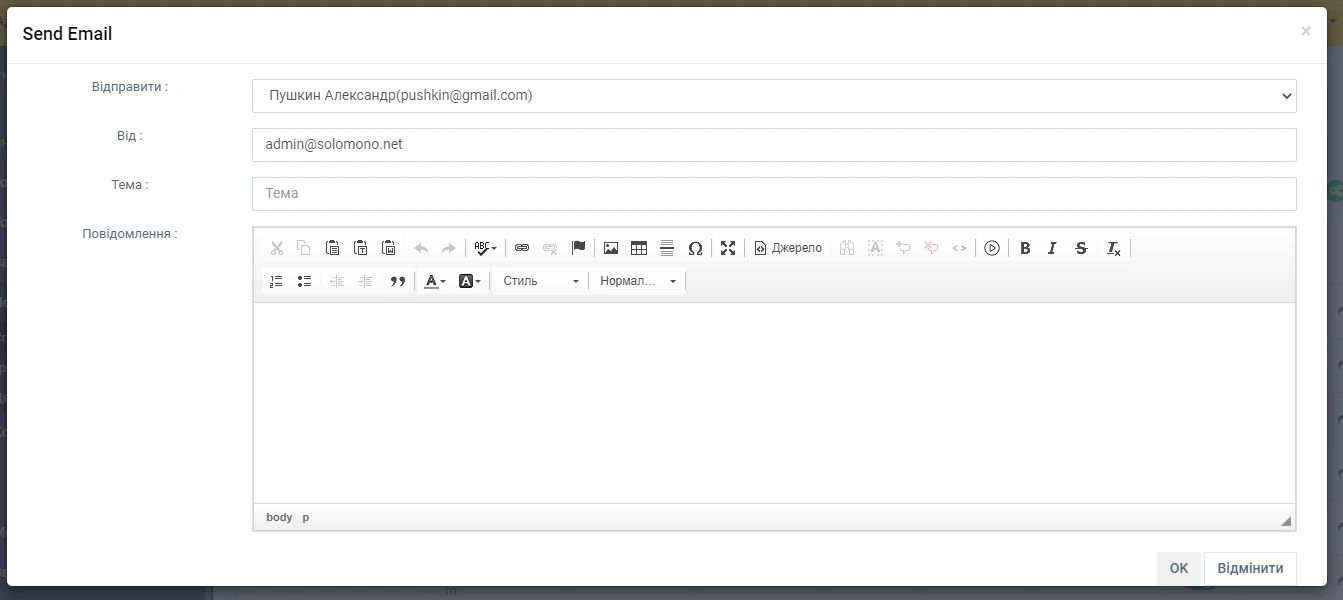Click into the Тема subject field
Viewport: 1343px width, 600px height.
tap(773, 194)
